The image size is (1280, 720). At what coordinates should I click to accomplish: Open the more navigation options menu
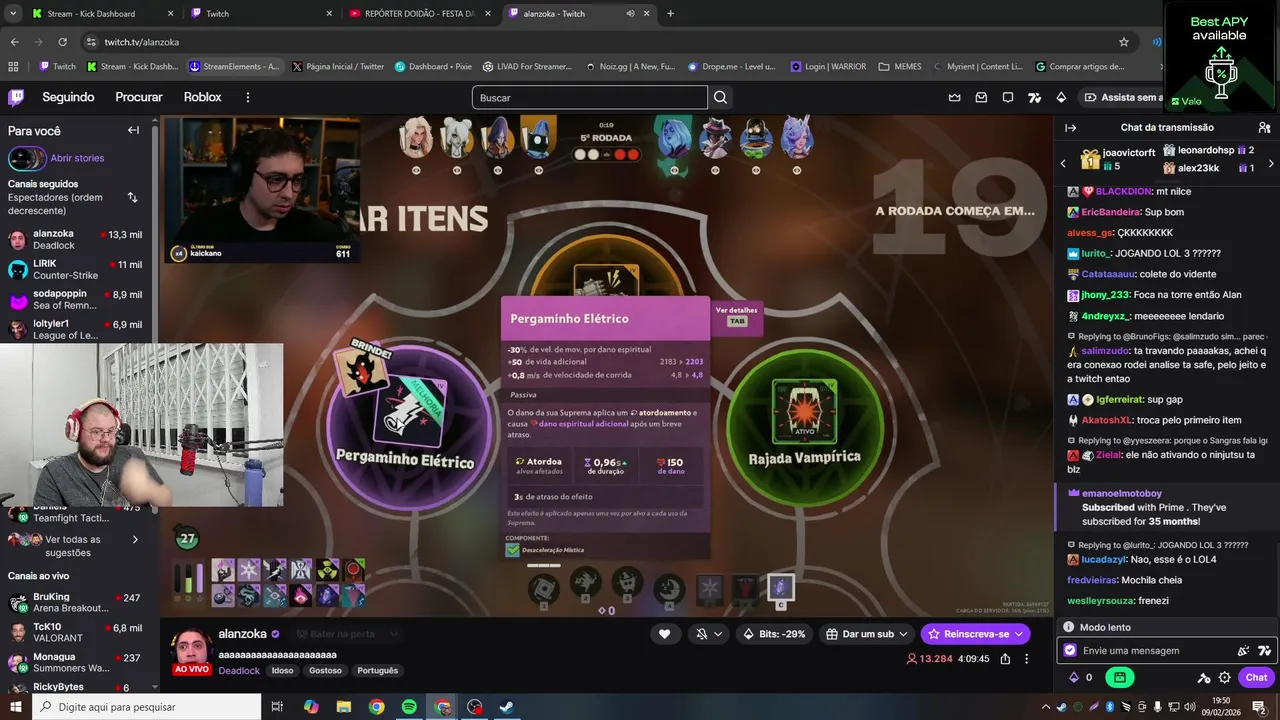click(x=248, y=97)
